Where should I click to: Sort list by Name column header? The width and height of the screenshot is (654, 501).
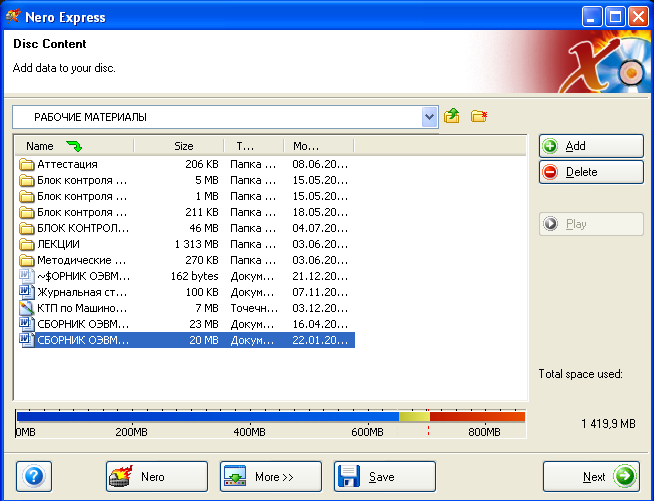pos(74,146)
